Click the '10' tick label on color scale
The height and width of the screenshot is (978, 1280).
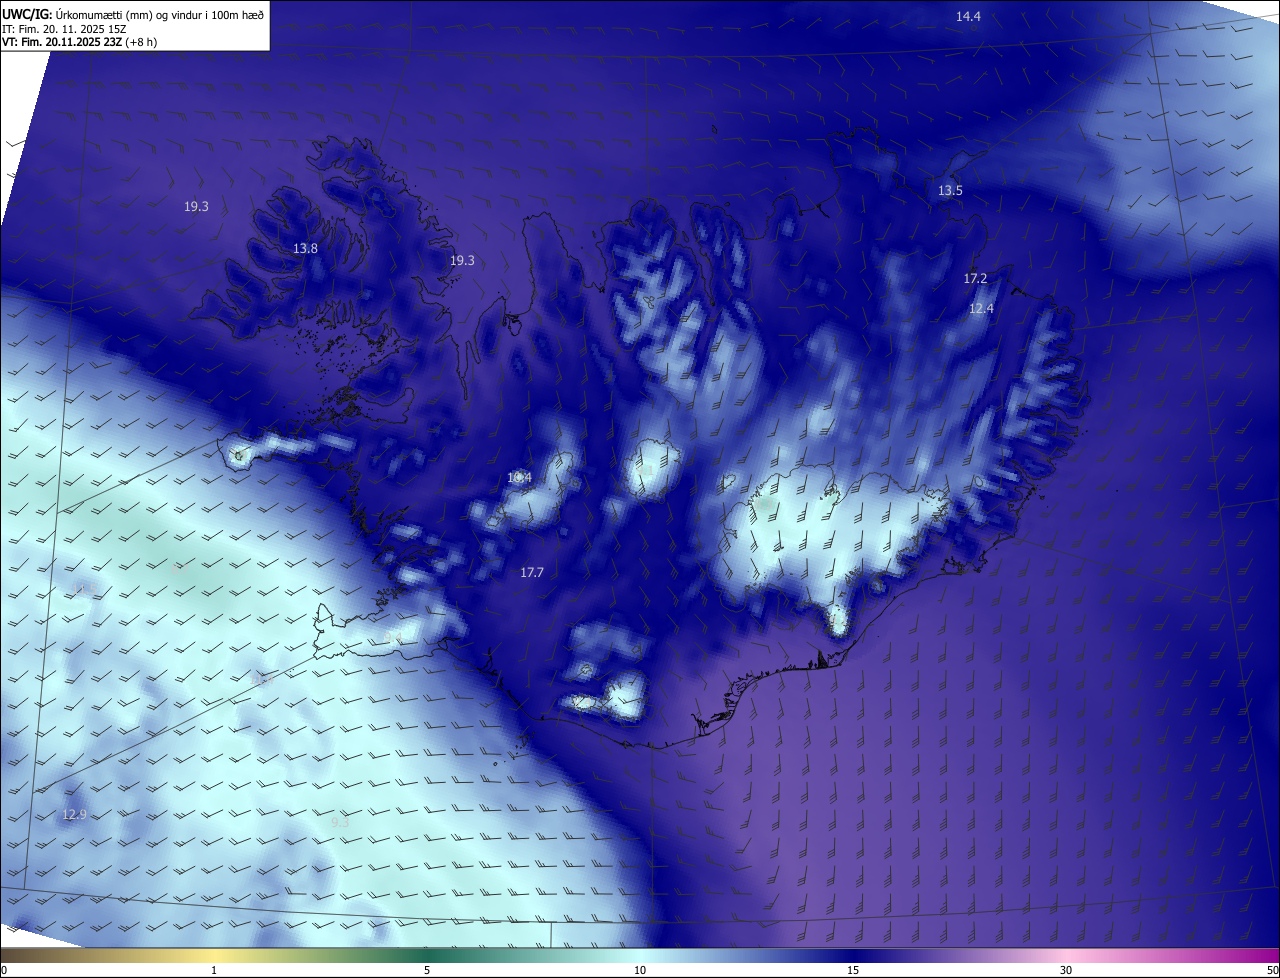[x=640, y=970]
